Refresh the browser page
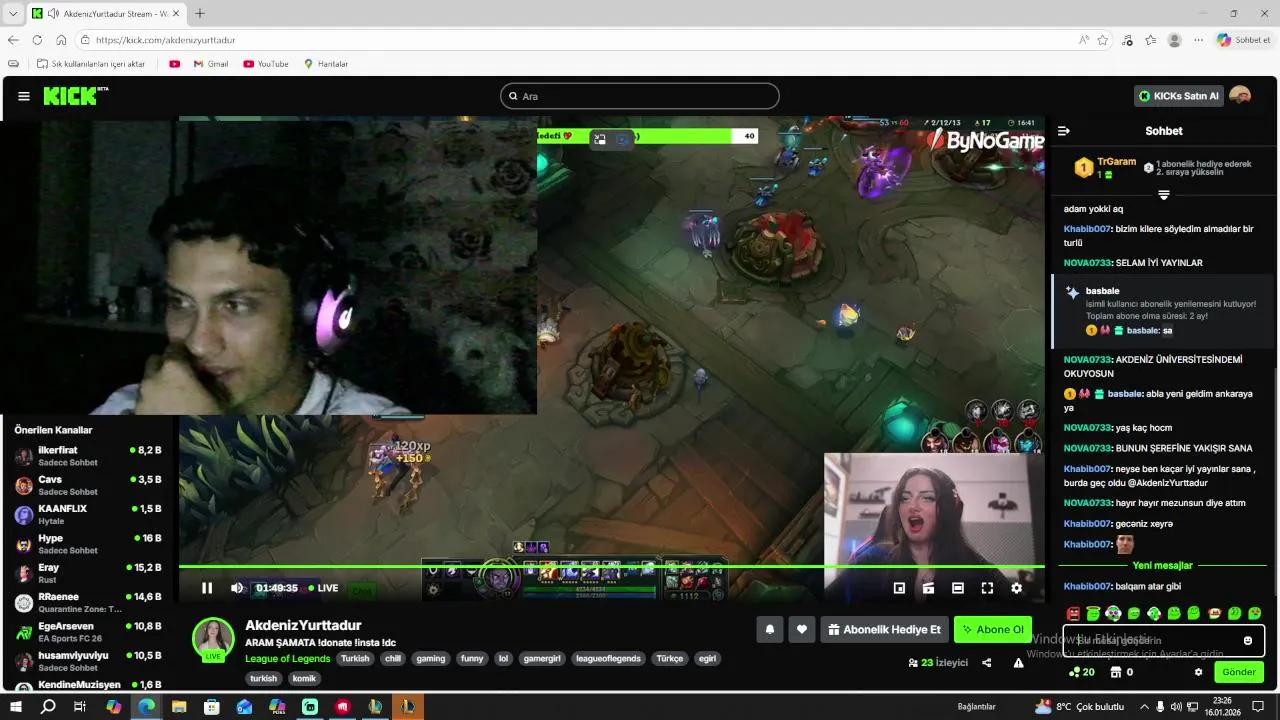The height and width of the screenshot is (720, 1280). [x=37, y=40]
